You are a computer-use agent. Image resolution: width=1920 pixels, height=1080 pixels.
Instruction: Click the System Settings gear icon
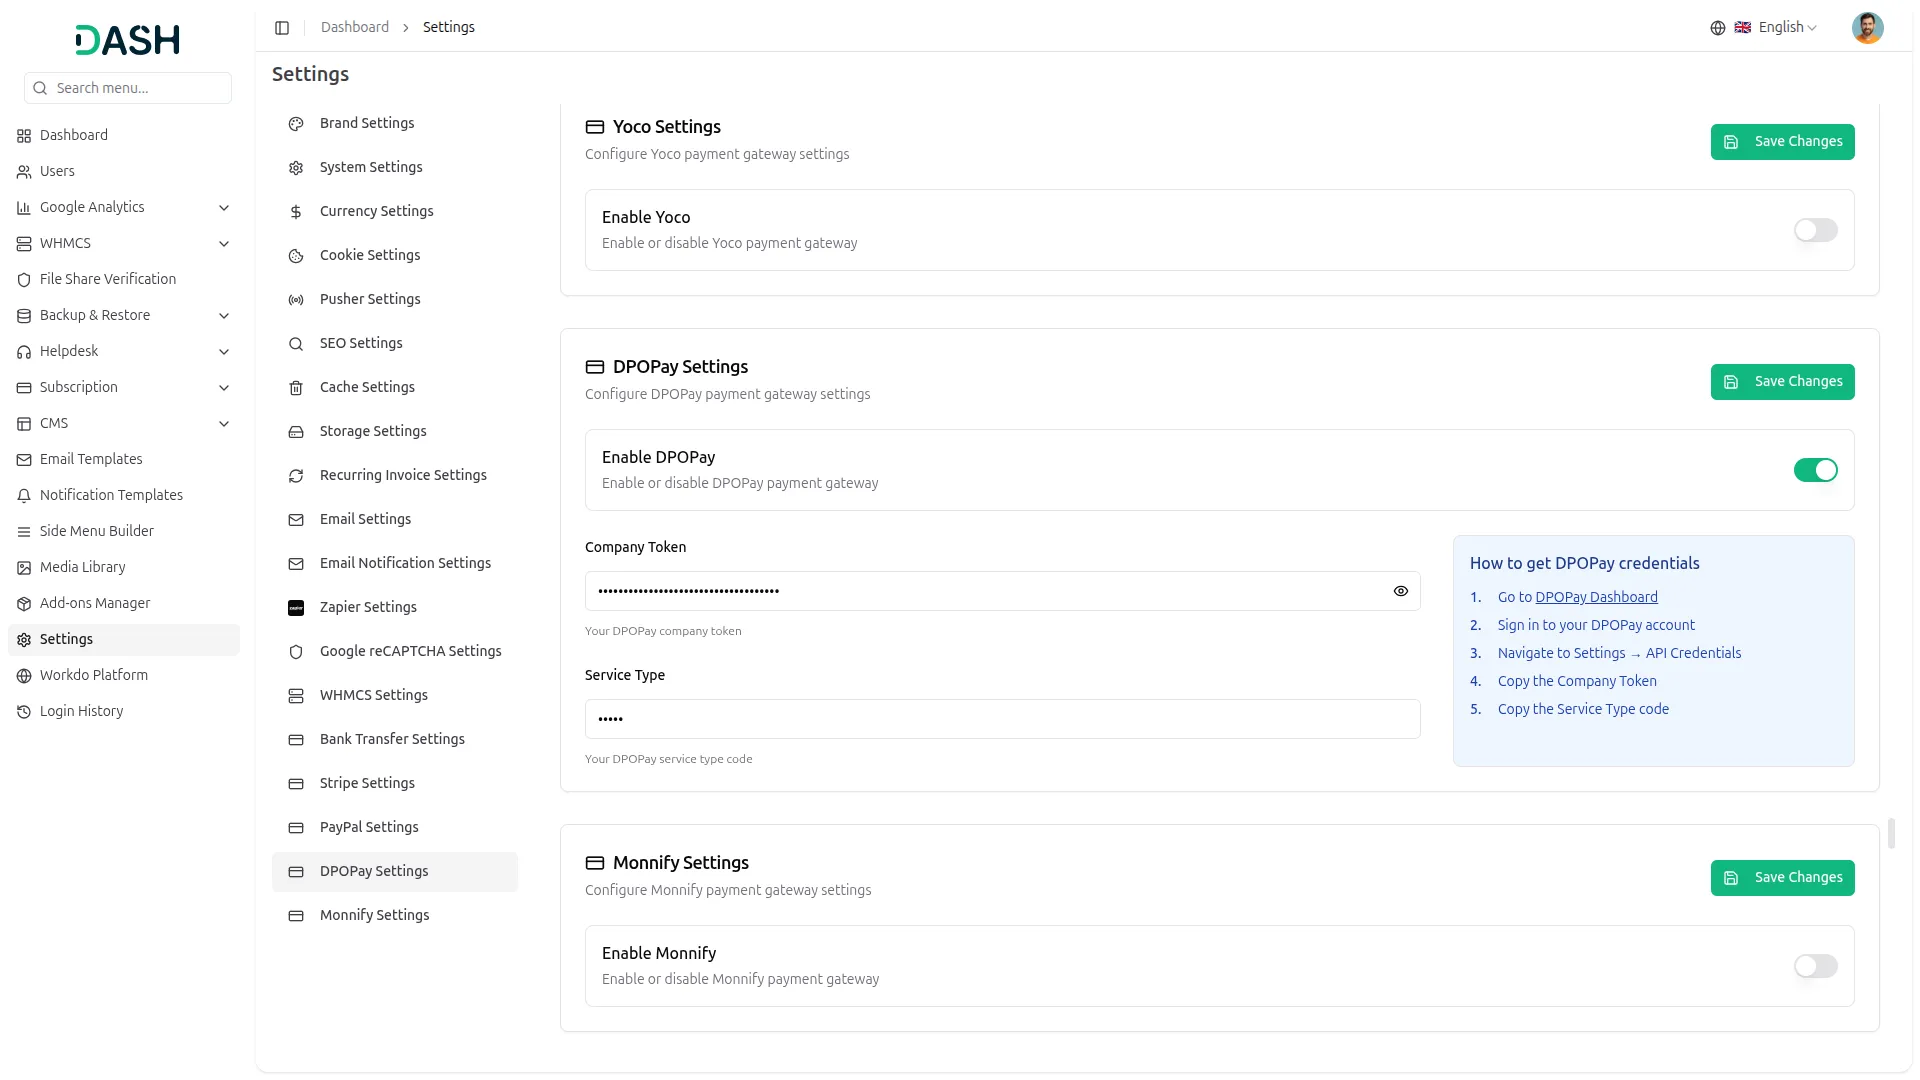tap(296, 168)
